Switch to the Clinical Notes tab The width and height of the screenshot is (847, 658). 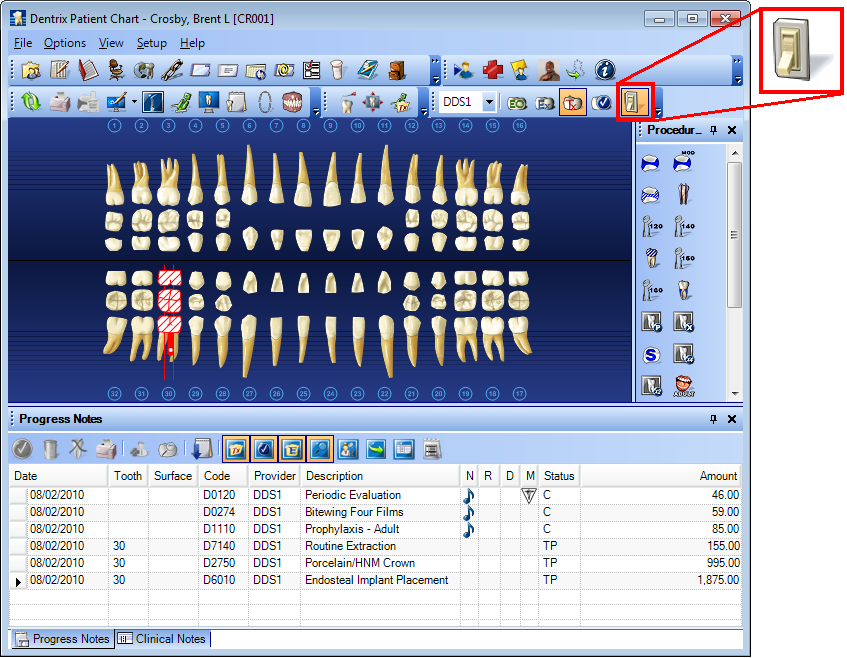pyautogui.click(x=162, y=639)
